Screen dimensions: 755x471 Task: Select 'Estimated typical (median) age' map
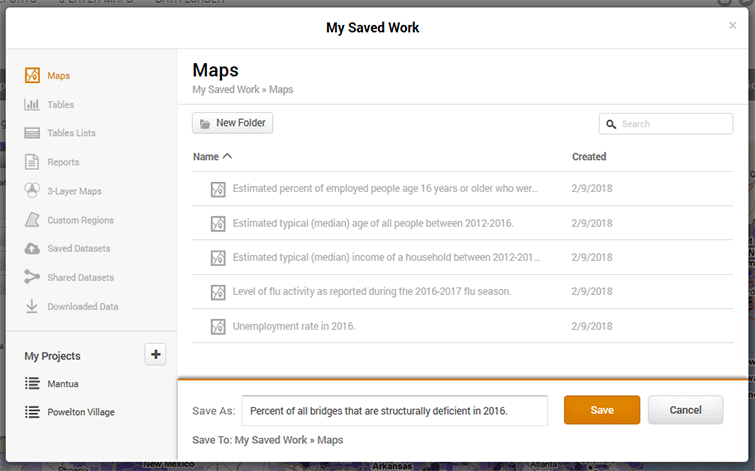373,223
